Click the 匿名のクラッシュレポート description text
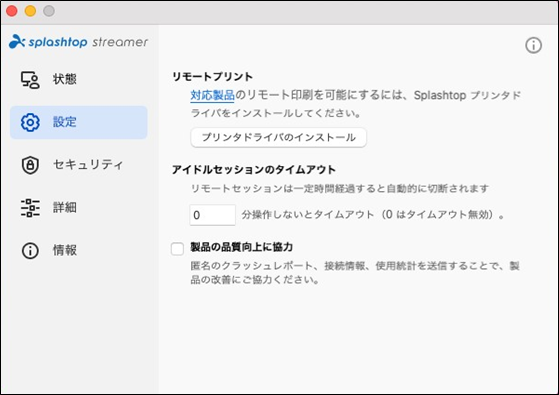The image size is (559, 395). click(x=355, y=273)
